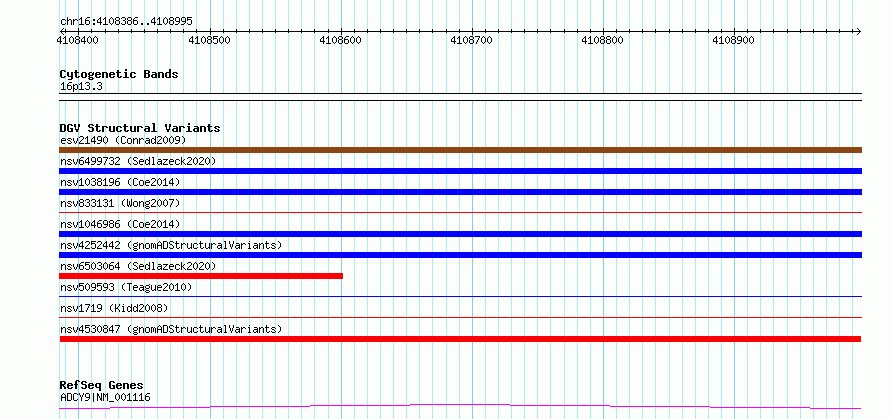The image size is (890, 419).
Task: Click the chr16:4108386..4108995 region label
Action: (126, 22)
